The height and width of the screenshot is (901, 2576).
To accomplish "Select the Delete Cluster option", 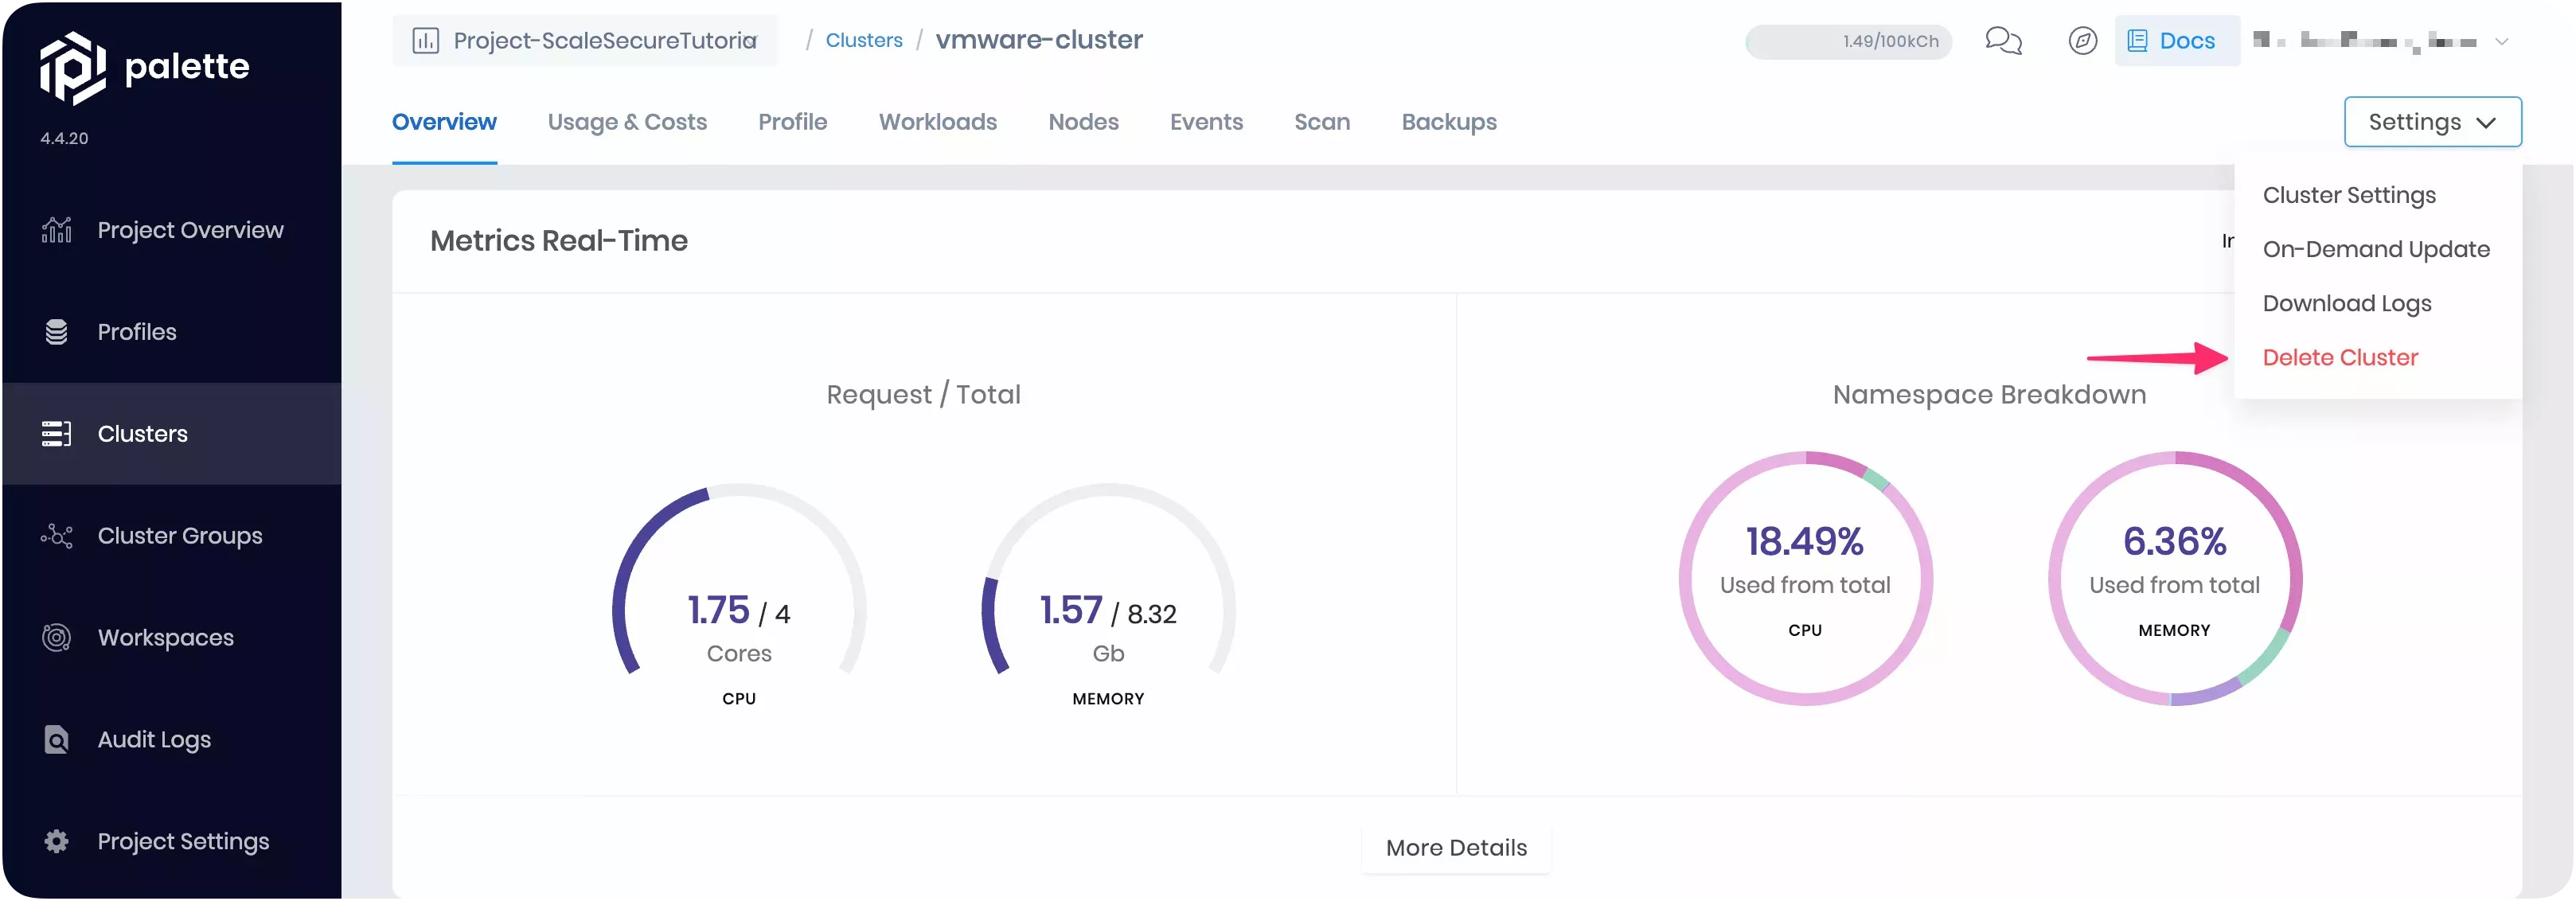I will [2340, 356].
